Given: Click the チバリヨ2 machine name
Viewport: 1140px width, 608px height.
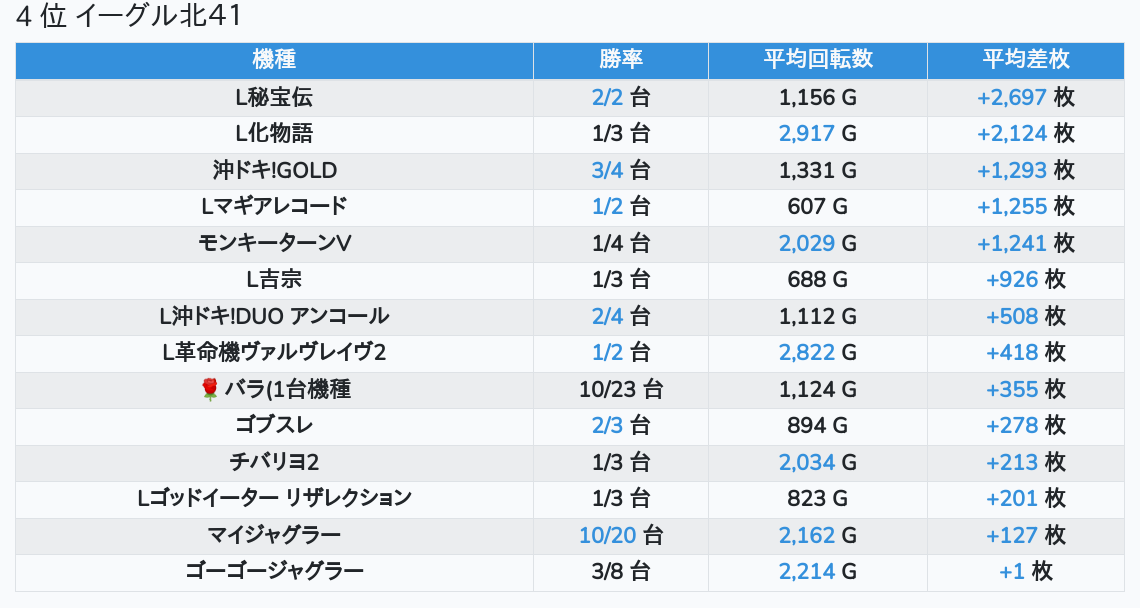Looking at the screenshot, I should [274, 462].
